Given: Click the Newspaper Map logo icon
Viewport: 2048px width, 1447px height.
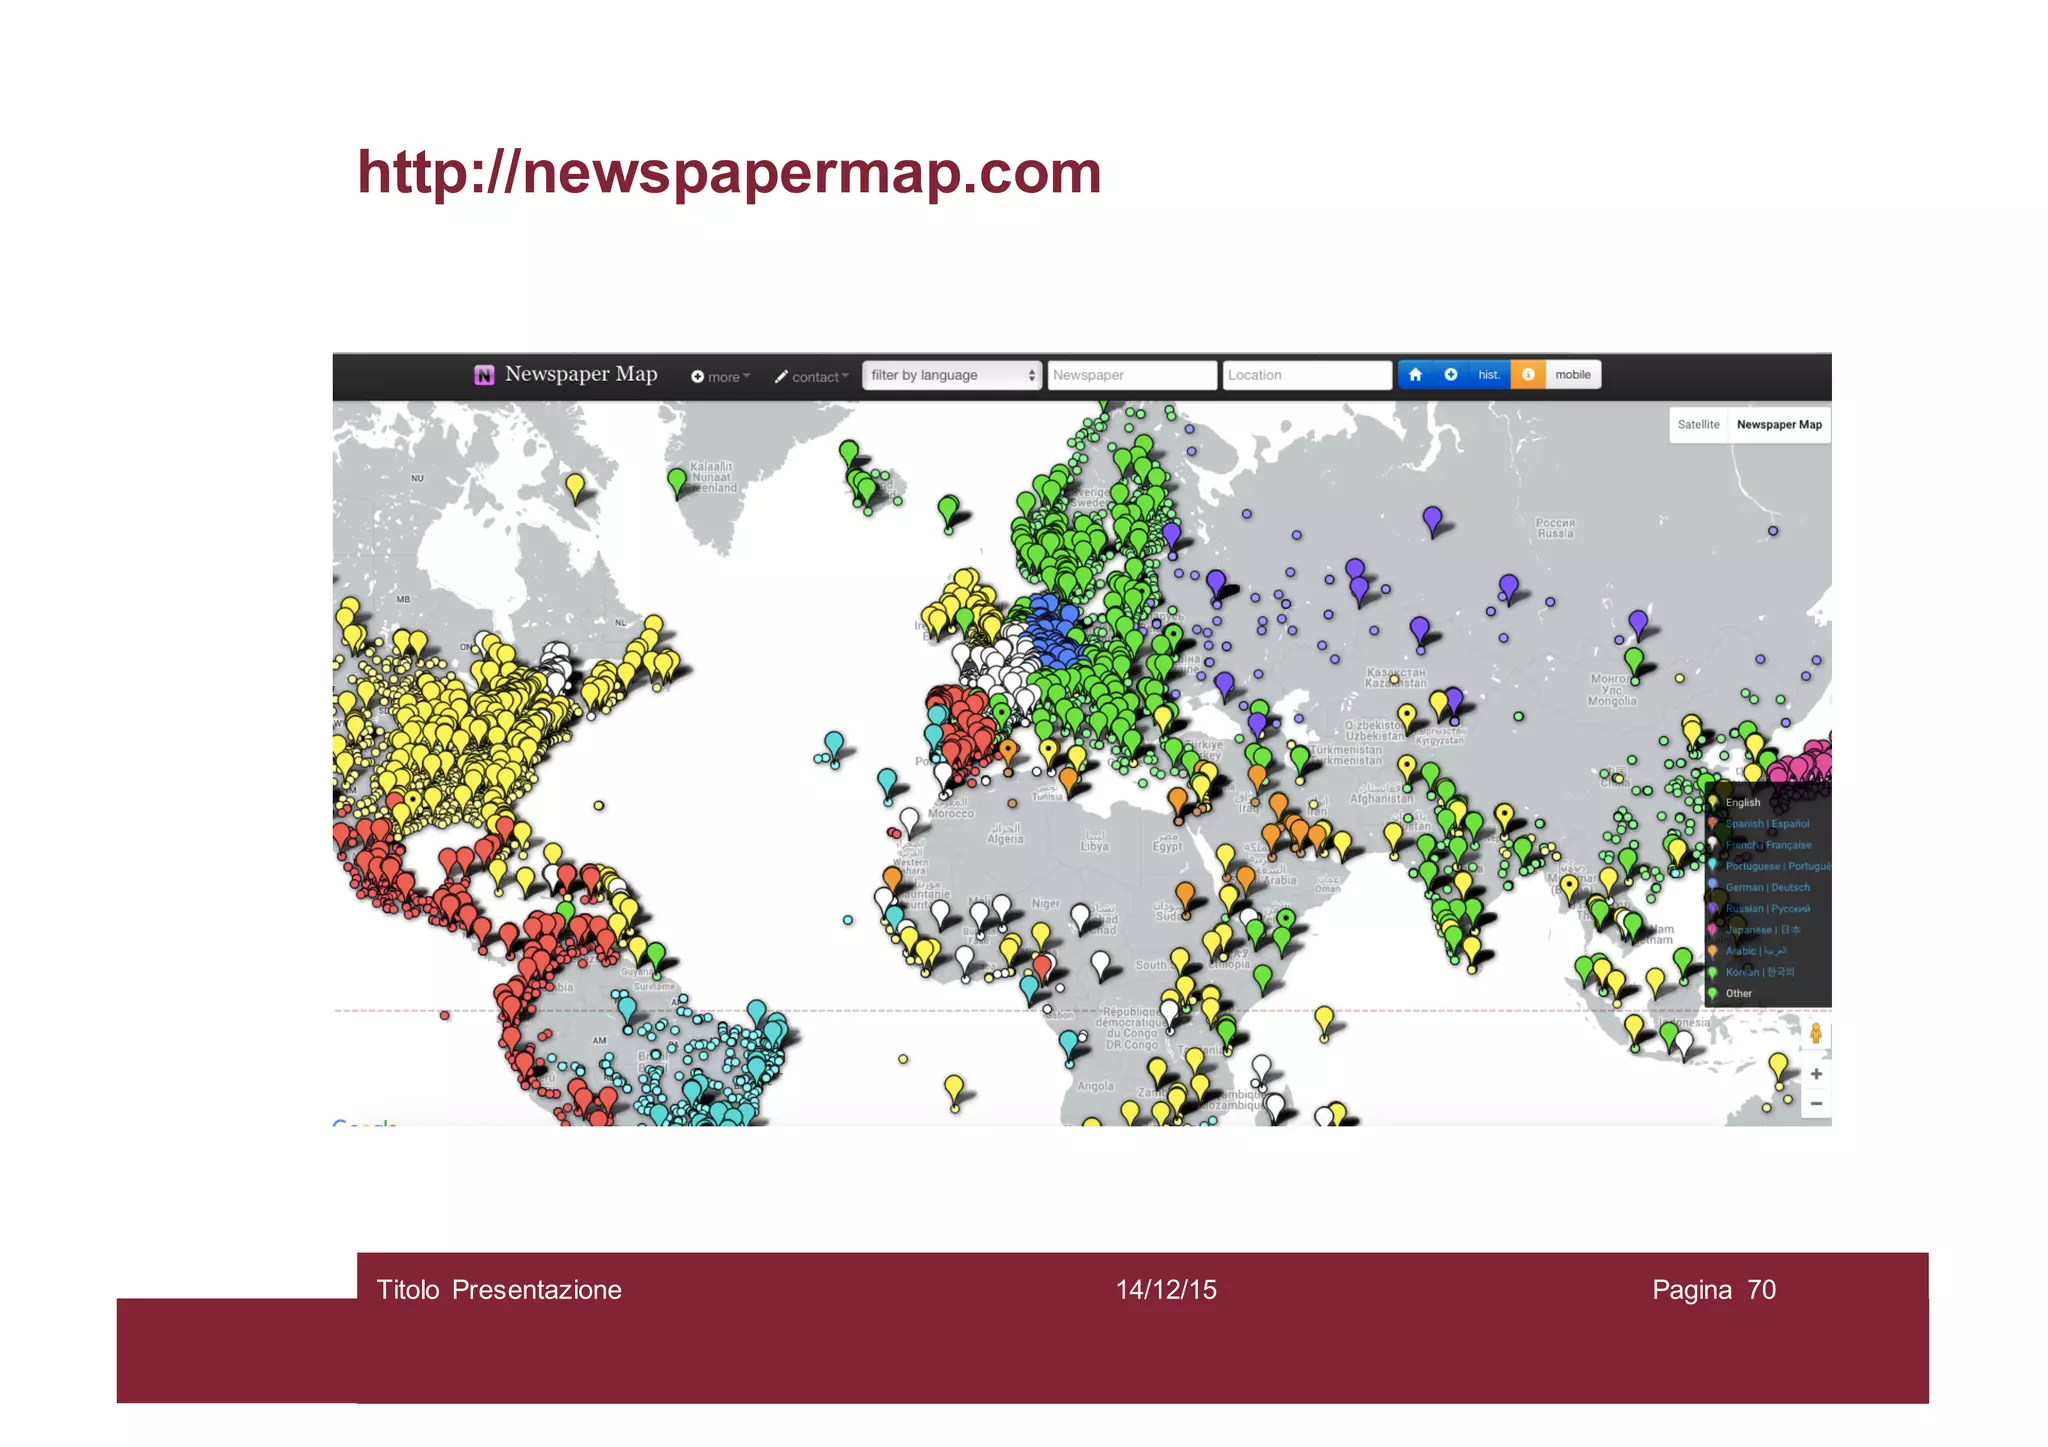Looking at the screenshot, I should 484,375.
